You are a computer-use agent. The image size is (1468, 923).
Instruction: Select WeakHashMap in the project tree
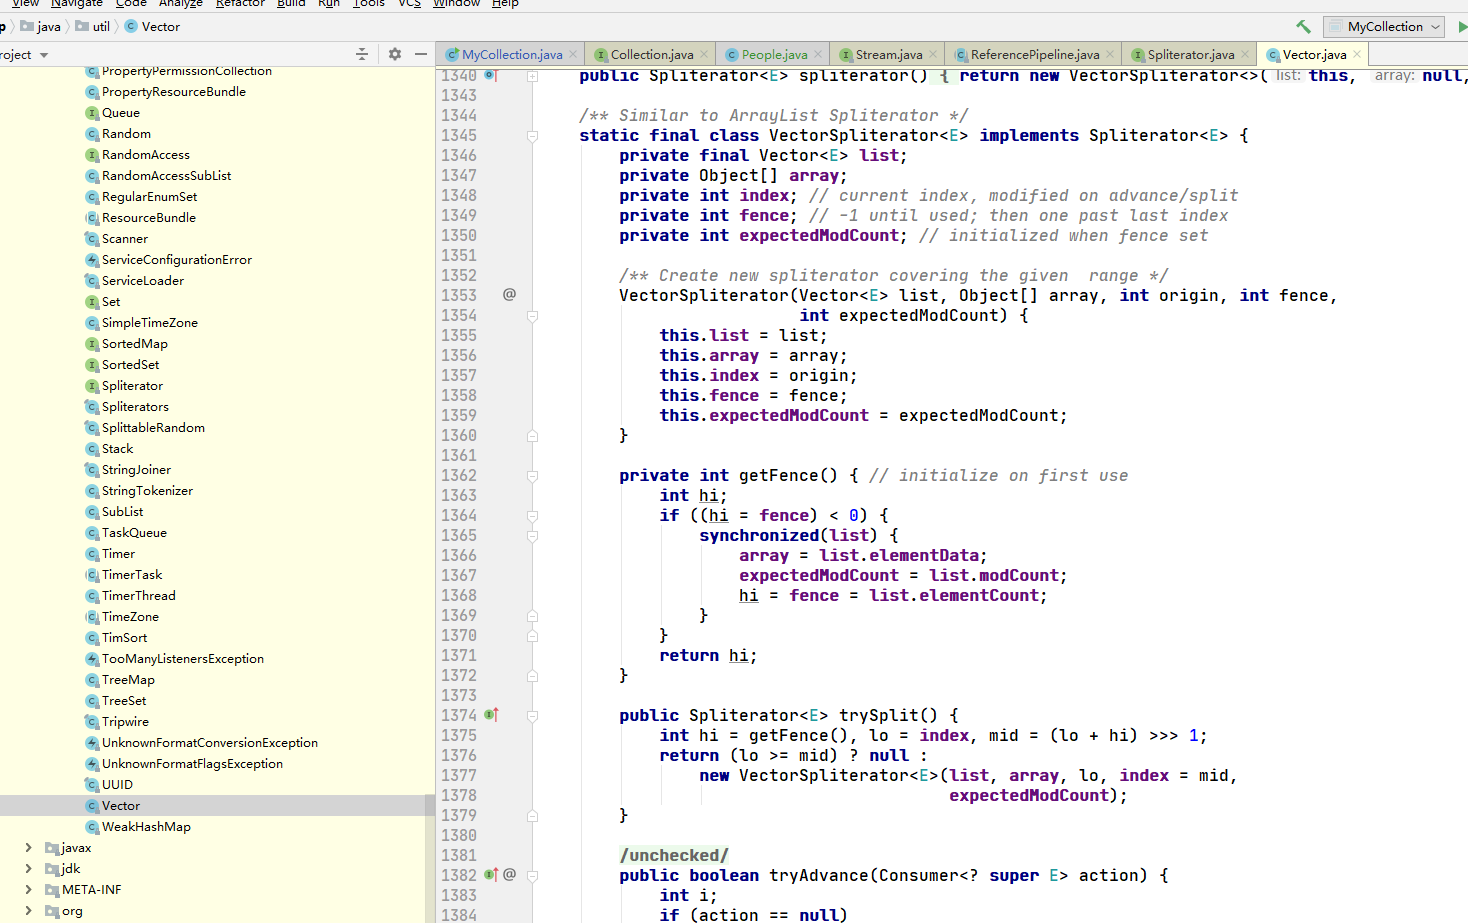tap(146, 827)
